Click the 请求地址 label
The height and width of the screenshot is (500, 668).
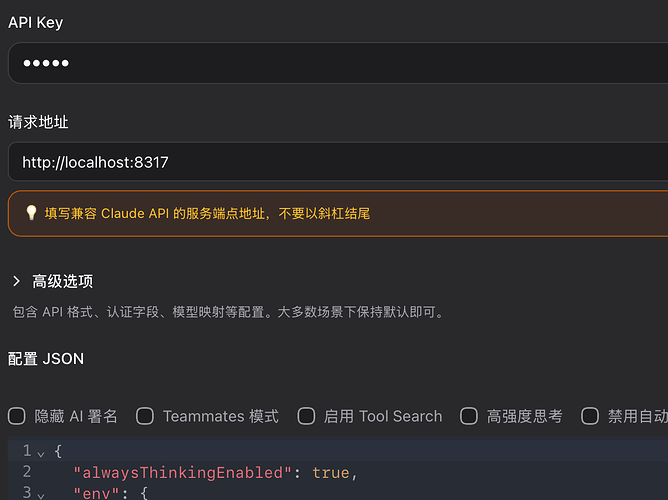(x=38, y=122)
